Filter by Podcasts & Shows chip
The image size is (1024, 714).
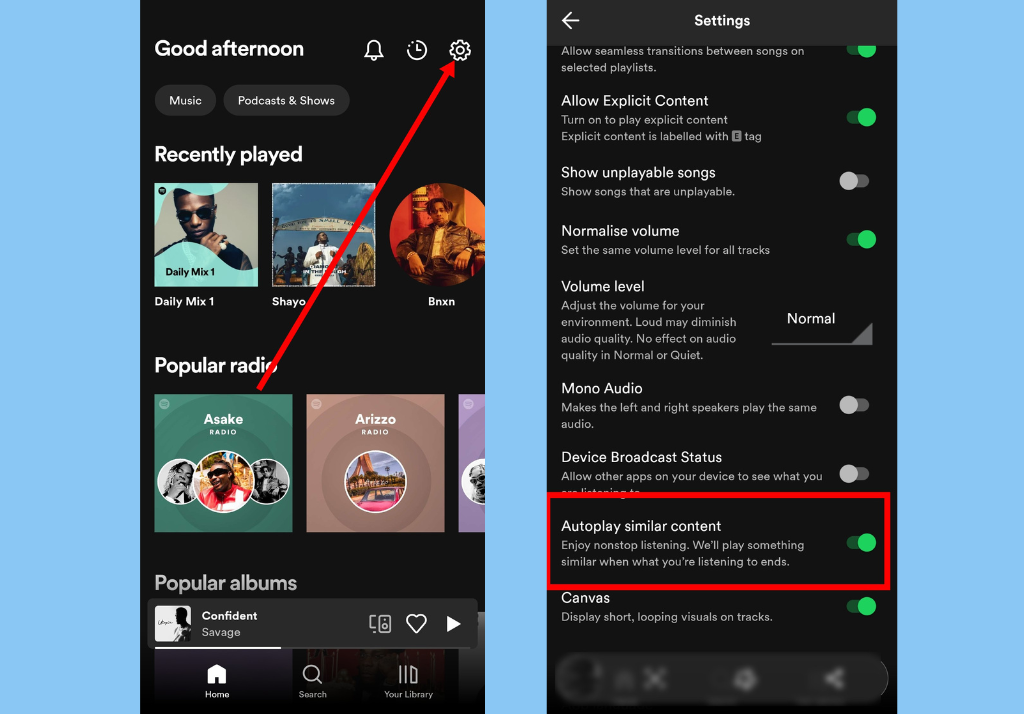click(x=286, y=101)
